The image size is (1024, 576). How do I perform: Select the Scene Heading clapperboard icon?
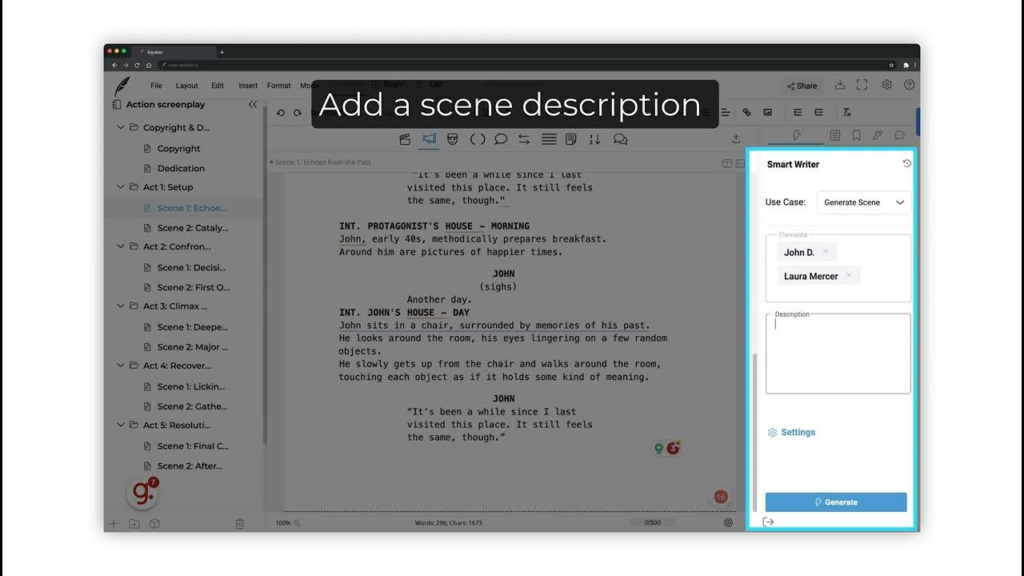point(405,139)
